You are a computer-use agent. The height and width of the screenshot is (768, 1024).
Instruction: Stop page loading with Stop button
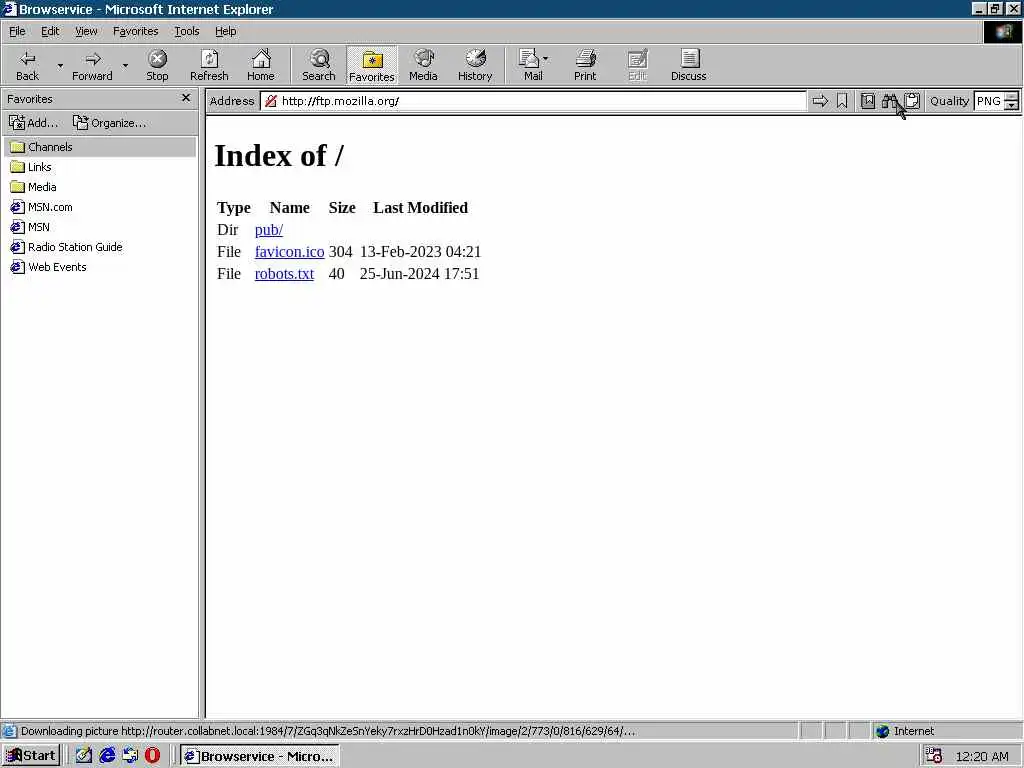[157, 65]
